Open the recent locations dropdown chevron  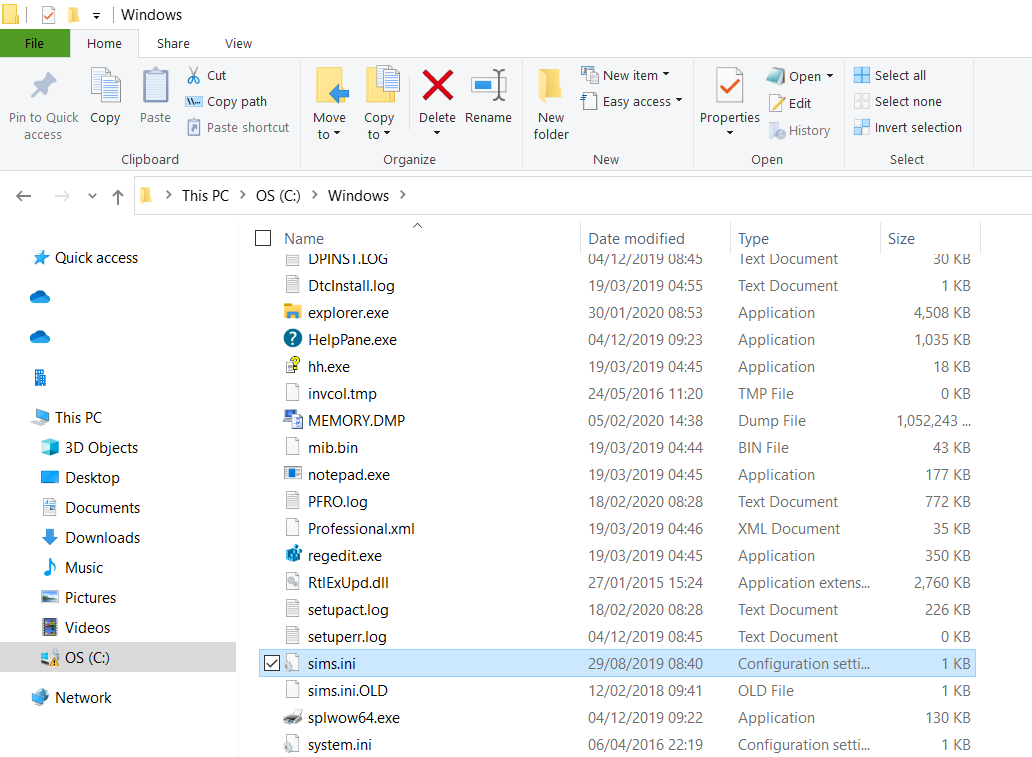(x=92, y=196)
